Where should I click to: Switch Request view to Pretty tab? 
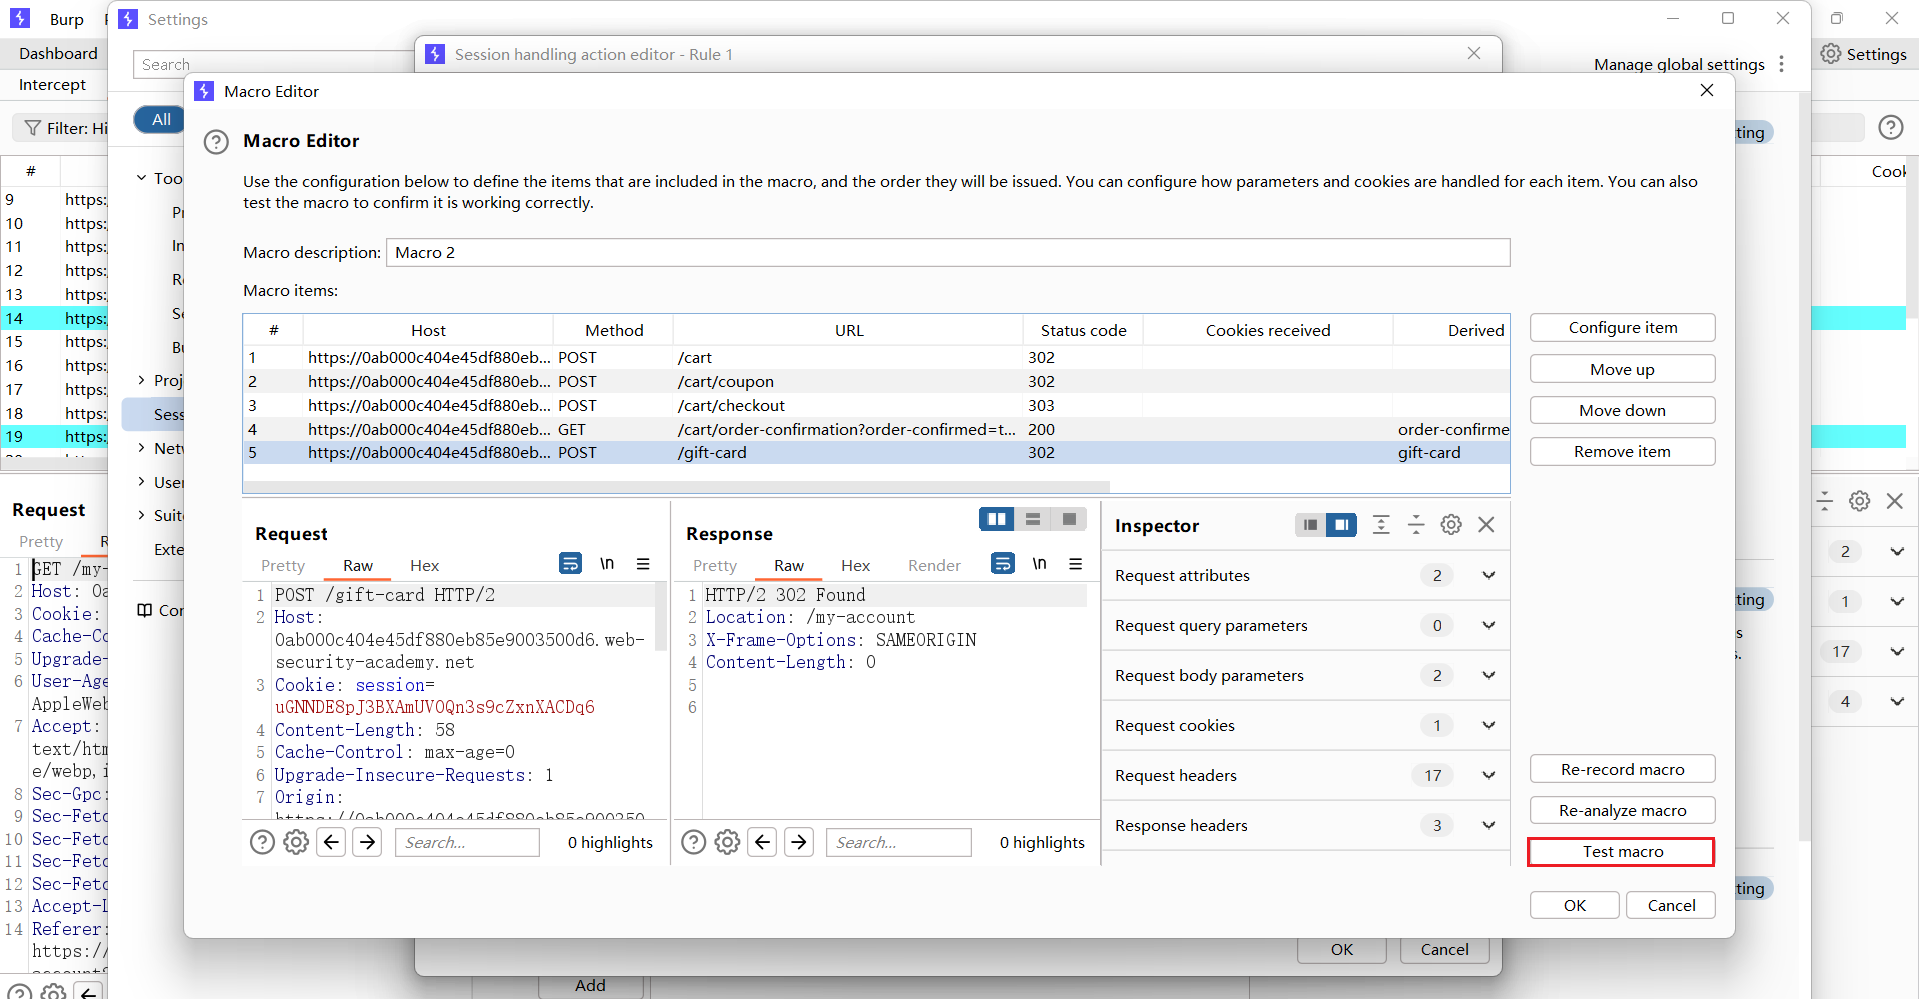[x=283, y=566]
